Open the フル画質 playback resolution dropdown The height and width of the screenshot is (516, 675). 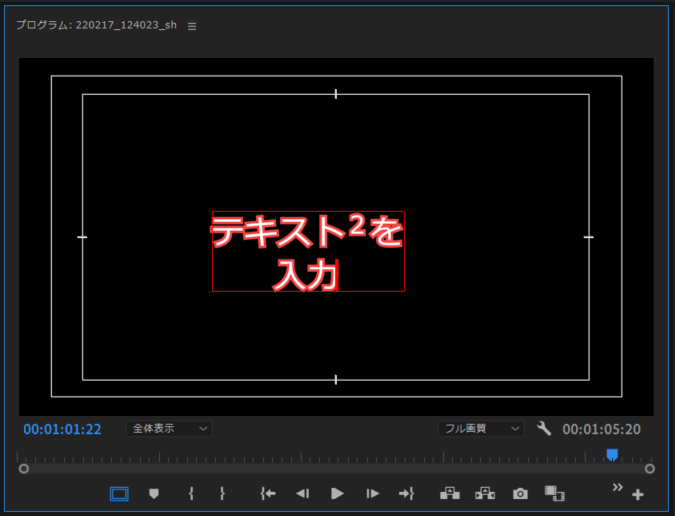coord(481,429)
